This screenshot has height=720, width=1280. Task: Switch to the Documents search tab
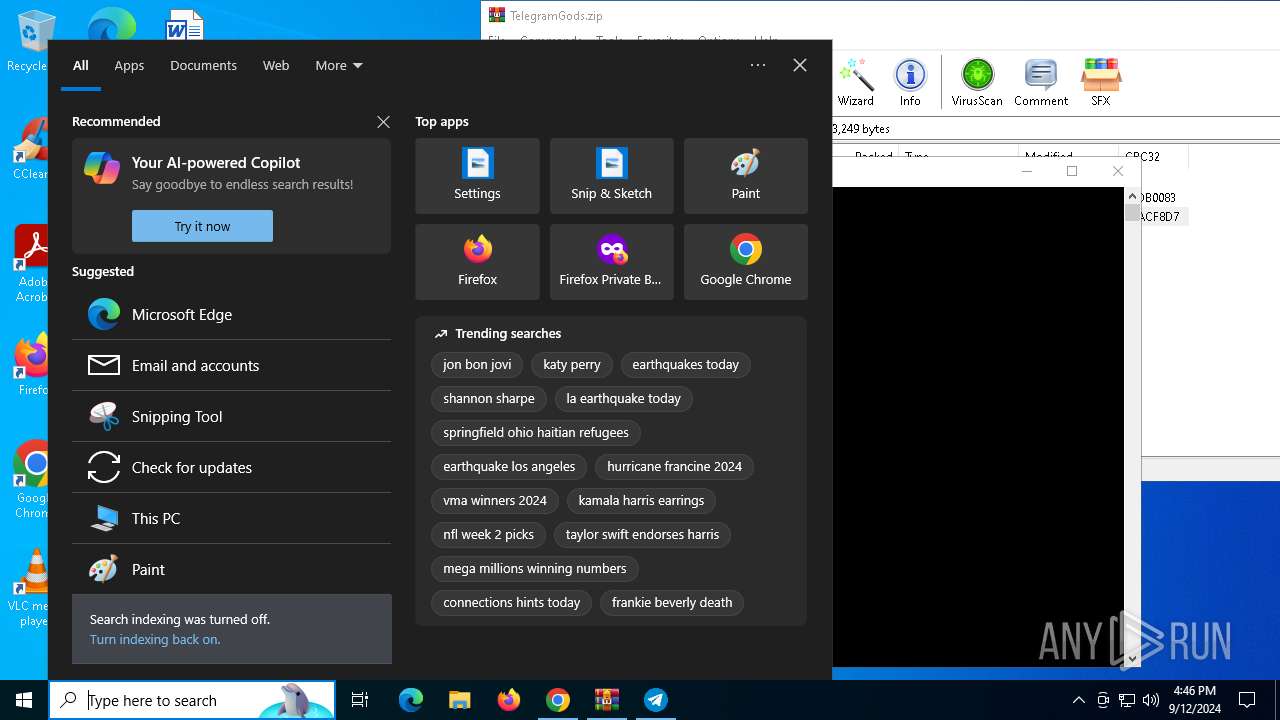203,65
